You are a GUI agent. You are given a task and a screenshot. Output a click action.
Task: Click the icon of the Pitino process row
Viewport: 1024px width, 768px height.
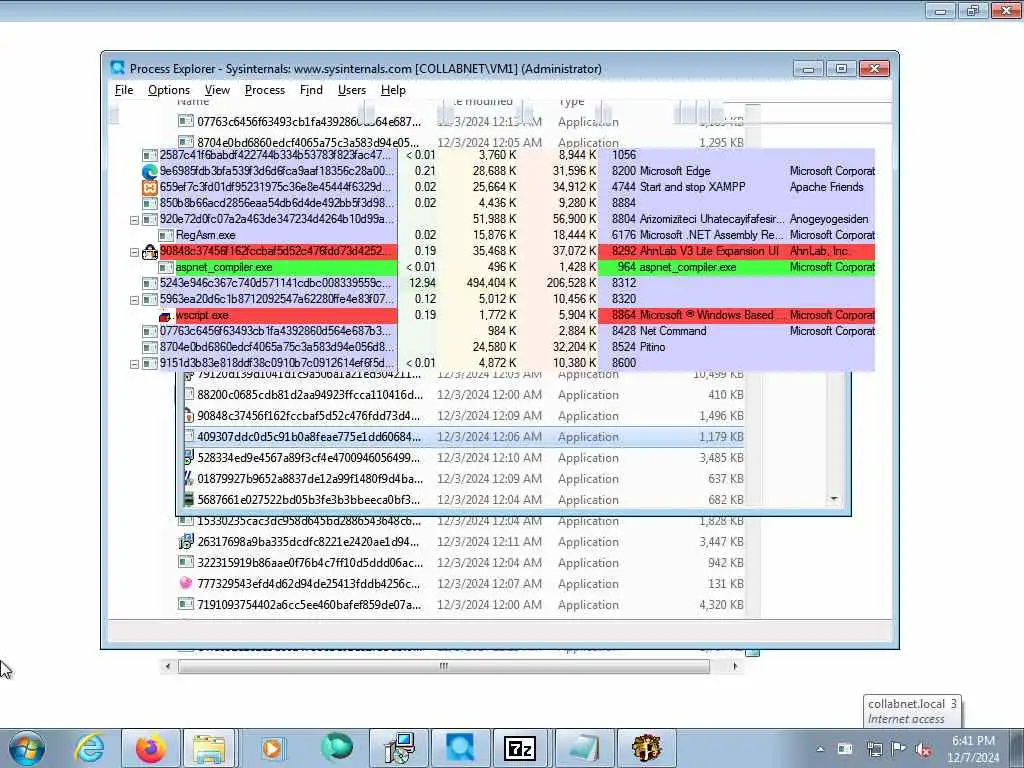pyautogui.click(x=150, y=347)
